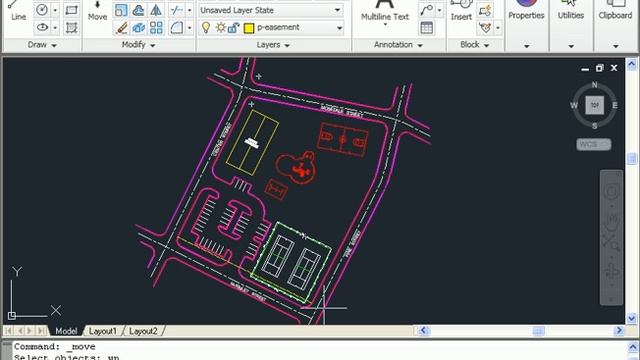This screenshot has height=360, width=640.
Task: Click S on the ViewCube compass
Action: pos(594,126)
